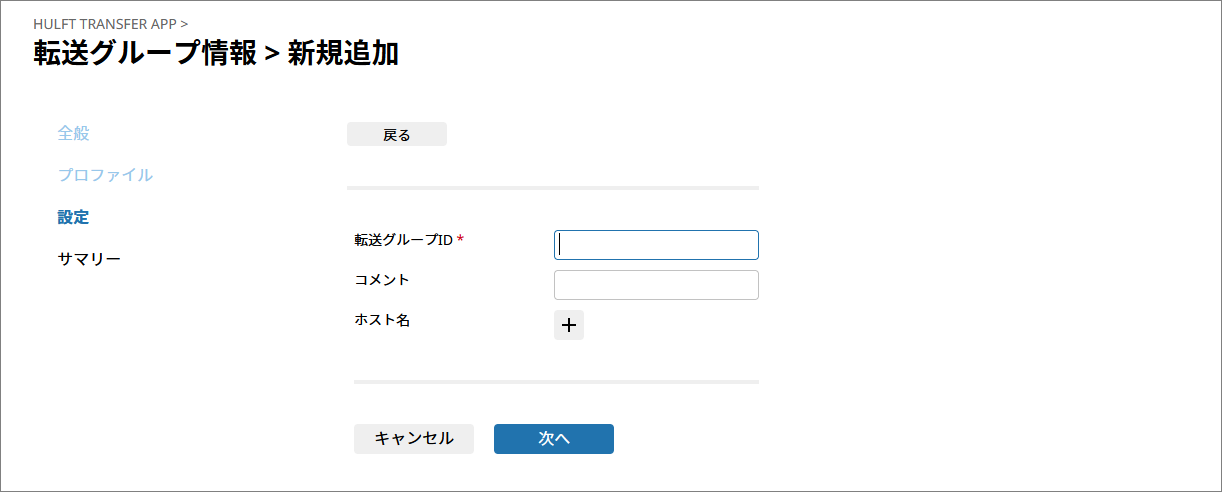Click the HULFT TRANSFER APP breadcrumb

click(x=104, y=23)
